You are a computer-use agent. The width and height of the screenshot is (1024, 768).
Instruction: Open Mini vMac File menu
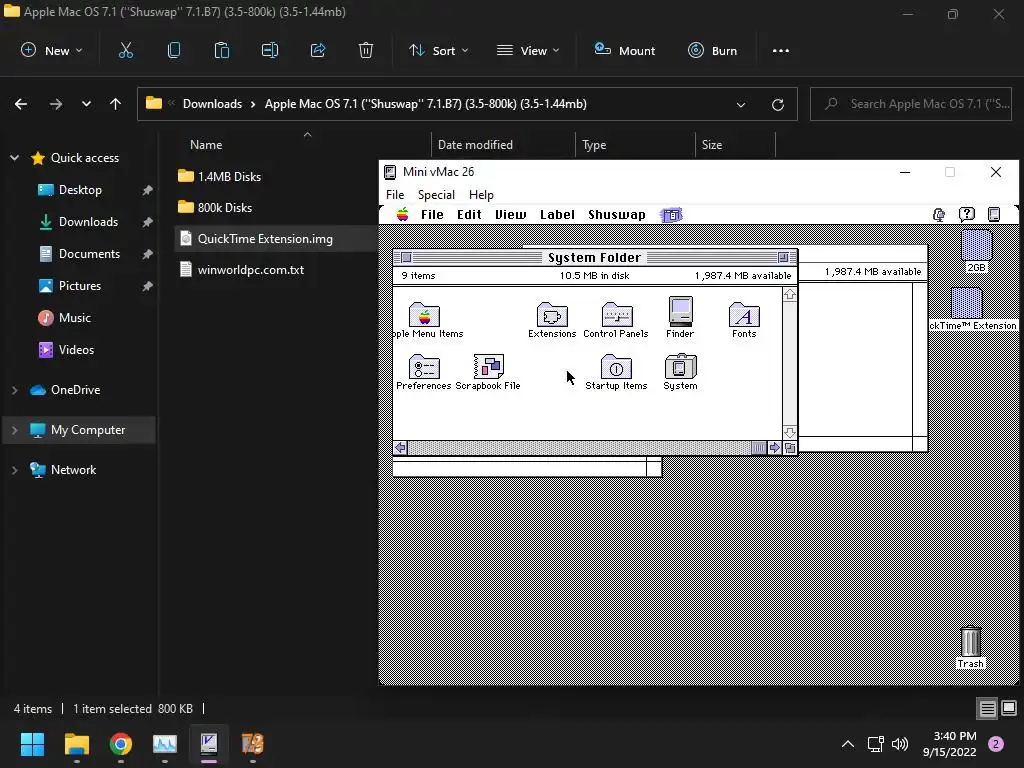pos(395,195)
